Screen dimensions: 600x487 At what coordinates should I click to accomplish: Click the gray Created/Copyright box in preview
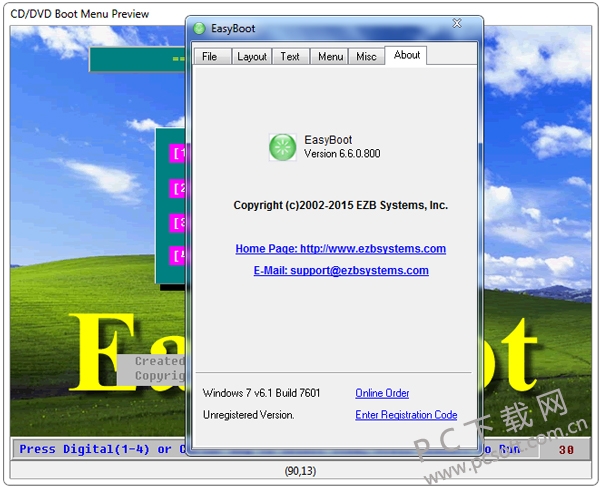[152, 369]
